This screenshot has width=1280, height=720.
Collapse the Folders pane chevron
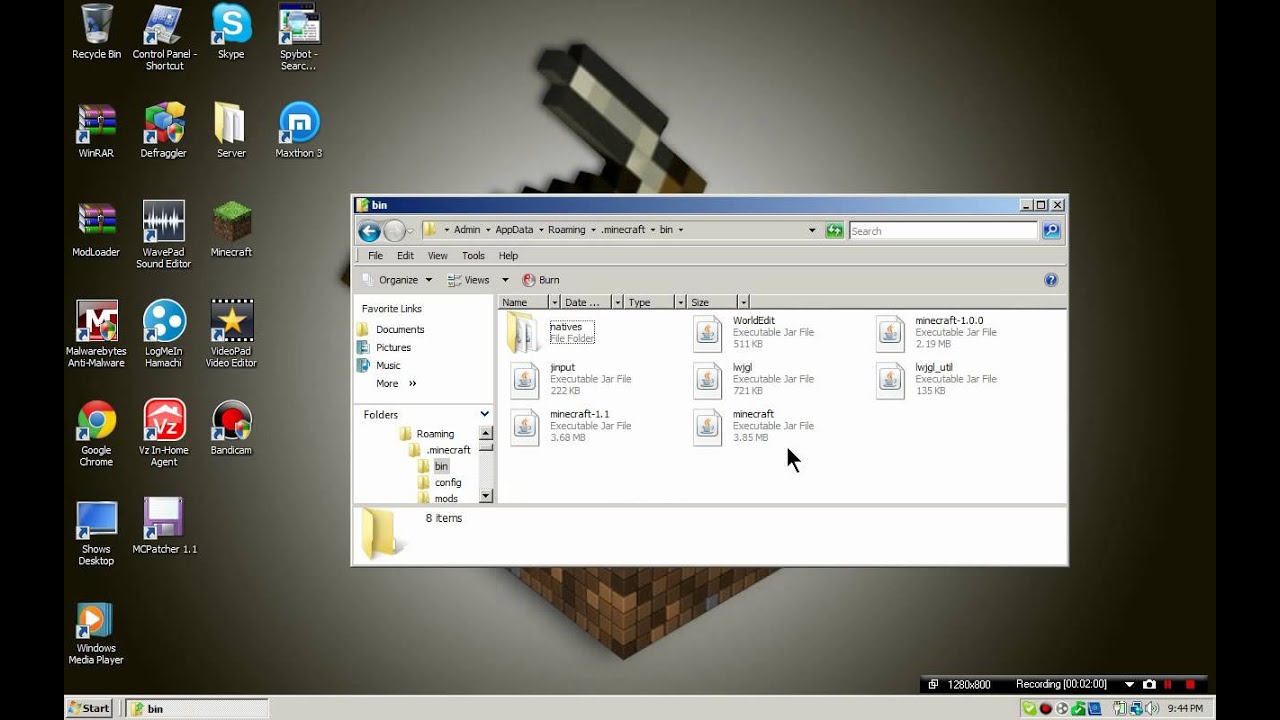click(485, 414)
